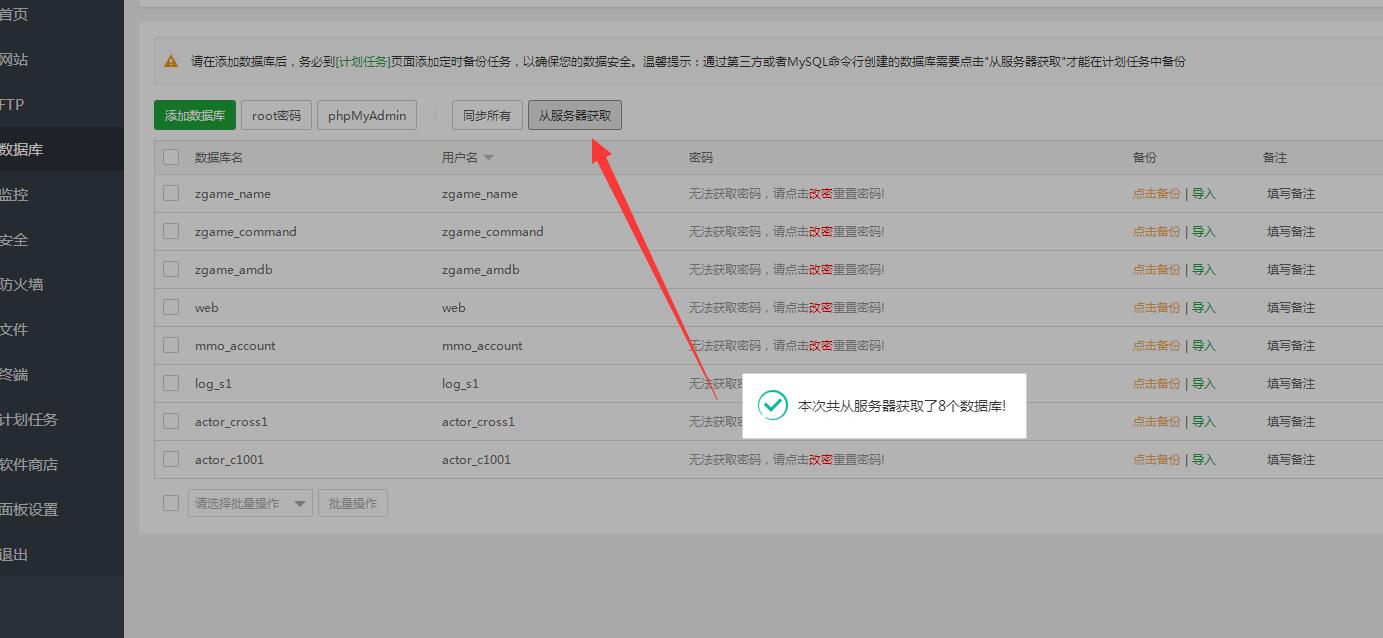
Task: Click 改密 link for zgame_command
Action: 820,232
